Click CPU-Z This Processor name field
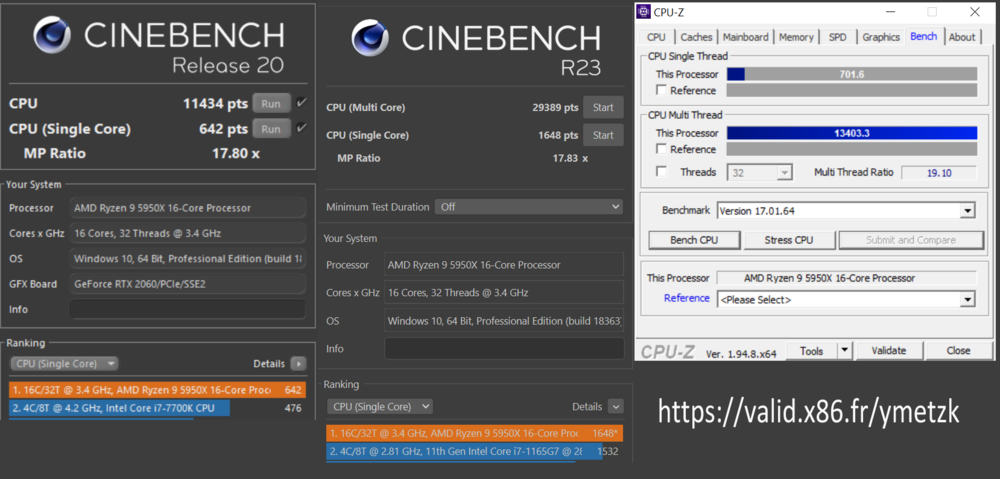This screenshot has width=1000, height=479. pyautogui.click(x=846, y=278)
